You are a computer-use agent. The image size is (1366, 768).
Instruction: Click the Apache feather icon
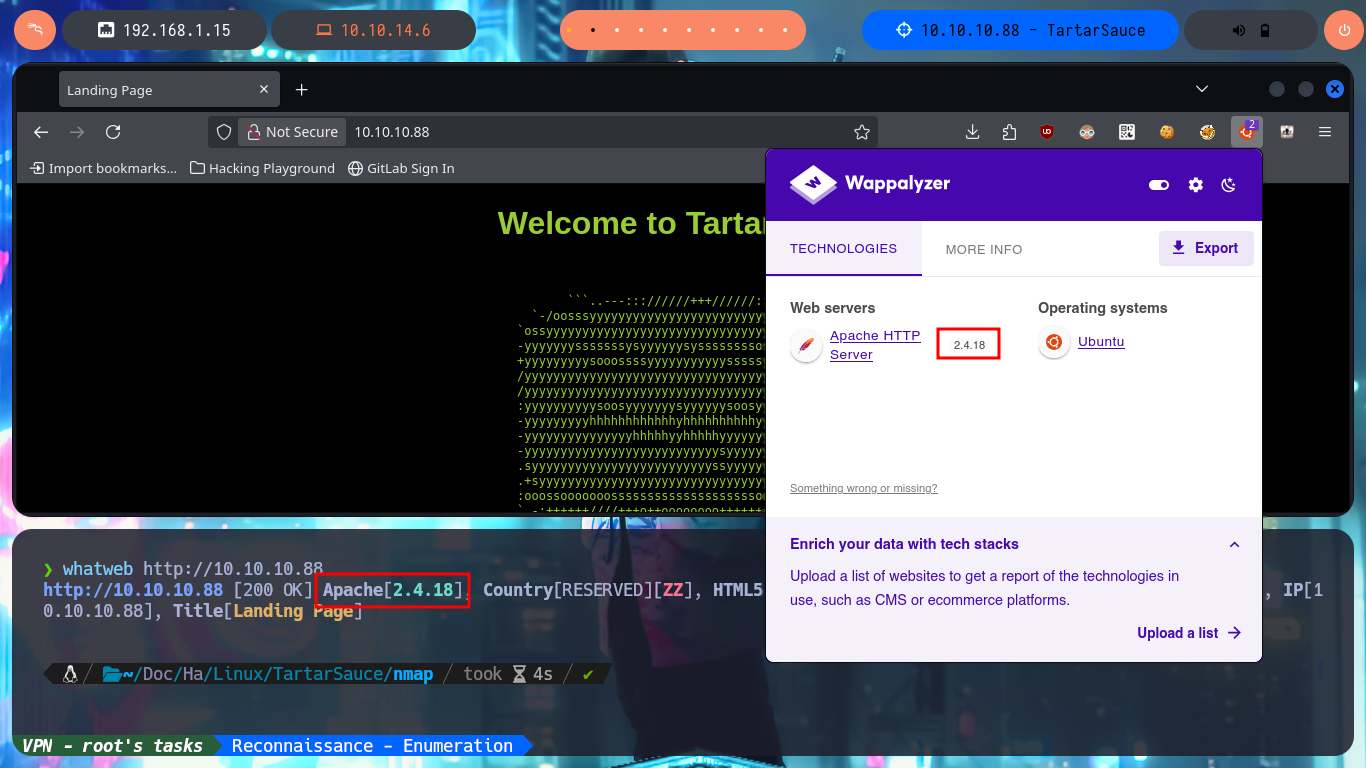coord(806,345)
